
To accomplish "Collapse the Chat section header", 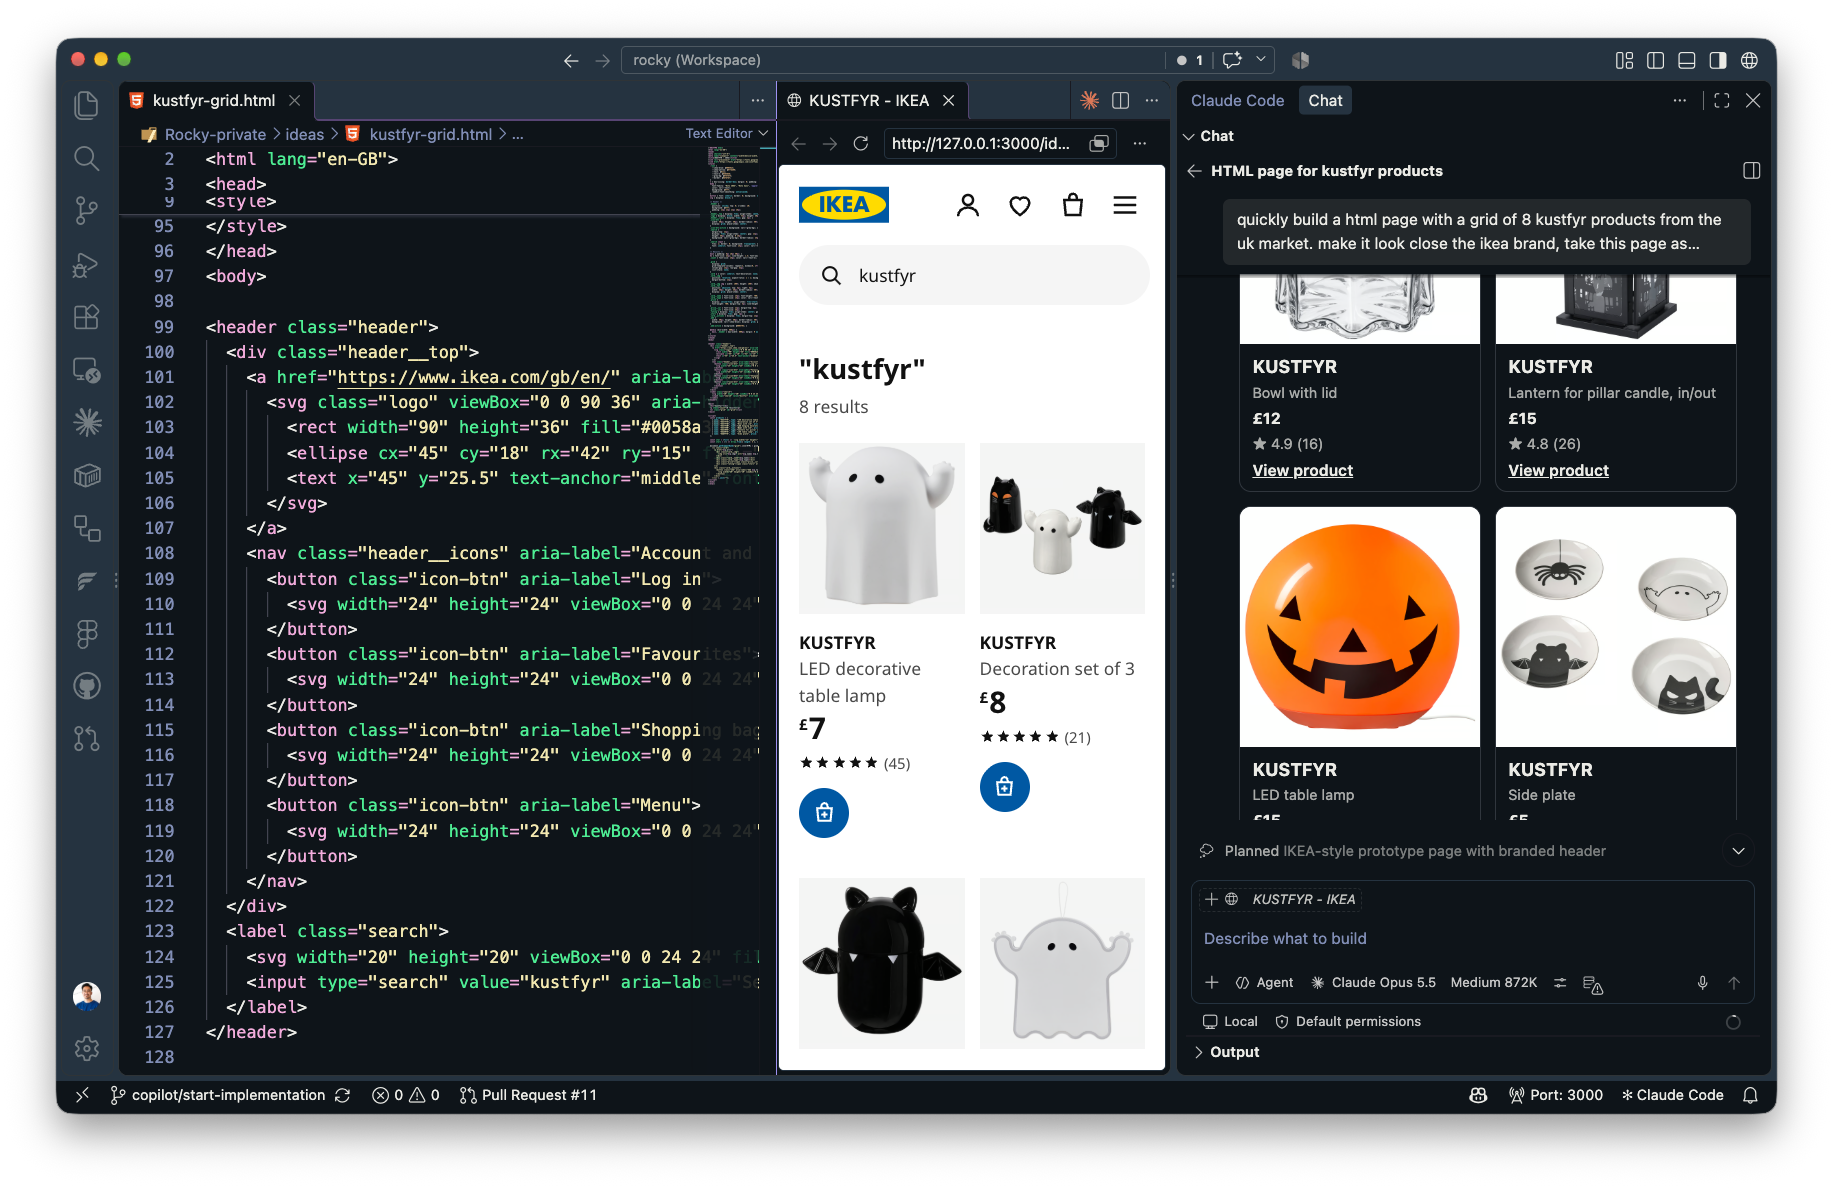I will pyautogui.click(x=1208, y=136).
